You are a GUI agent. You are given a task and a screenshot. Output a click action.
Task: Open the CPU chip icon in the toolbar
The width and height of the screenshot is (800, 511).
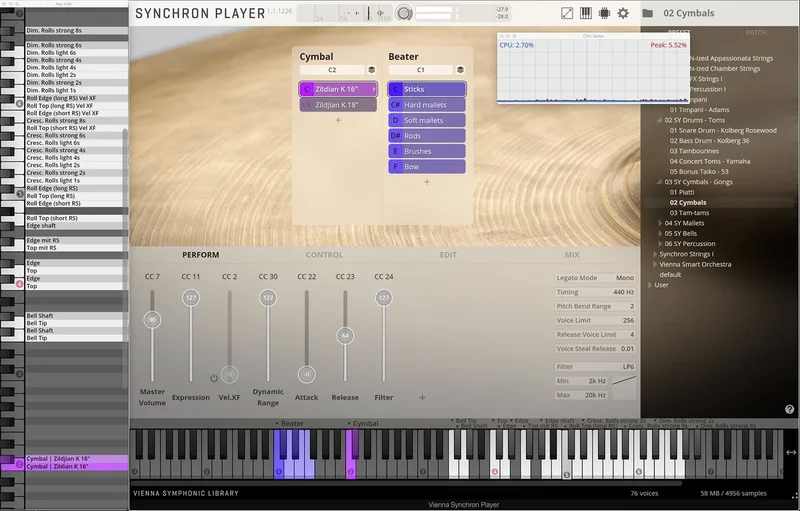click(x=604, y=13)
